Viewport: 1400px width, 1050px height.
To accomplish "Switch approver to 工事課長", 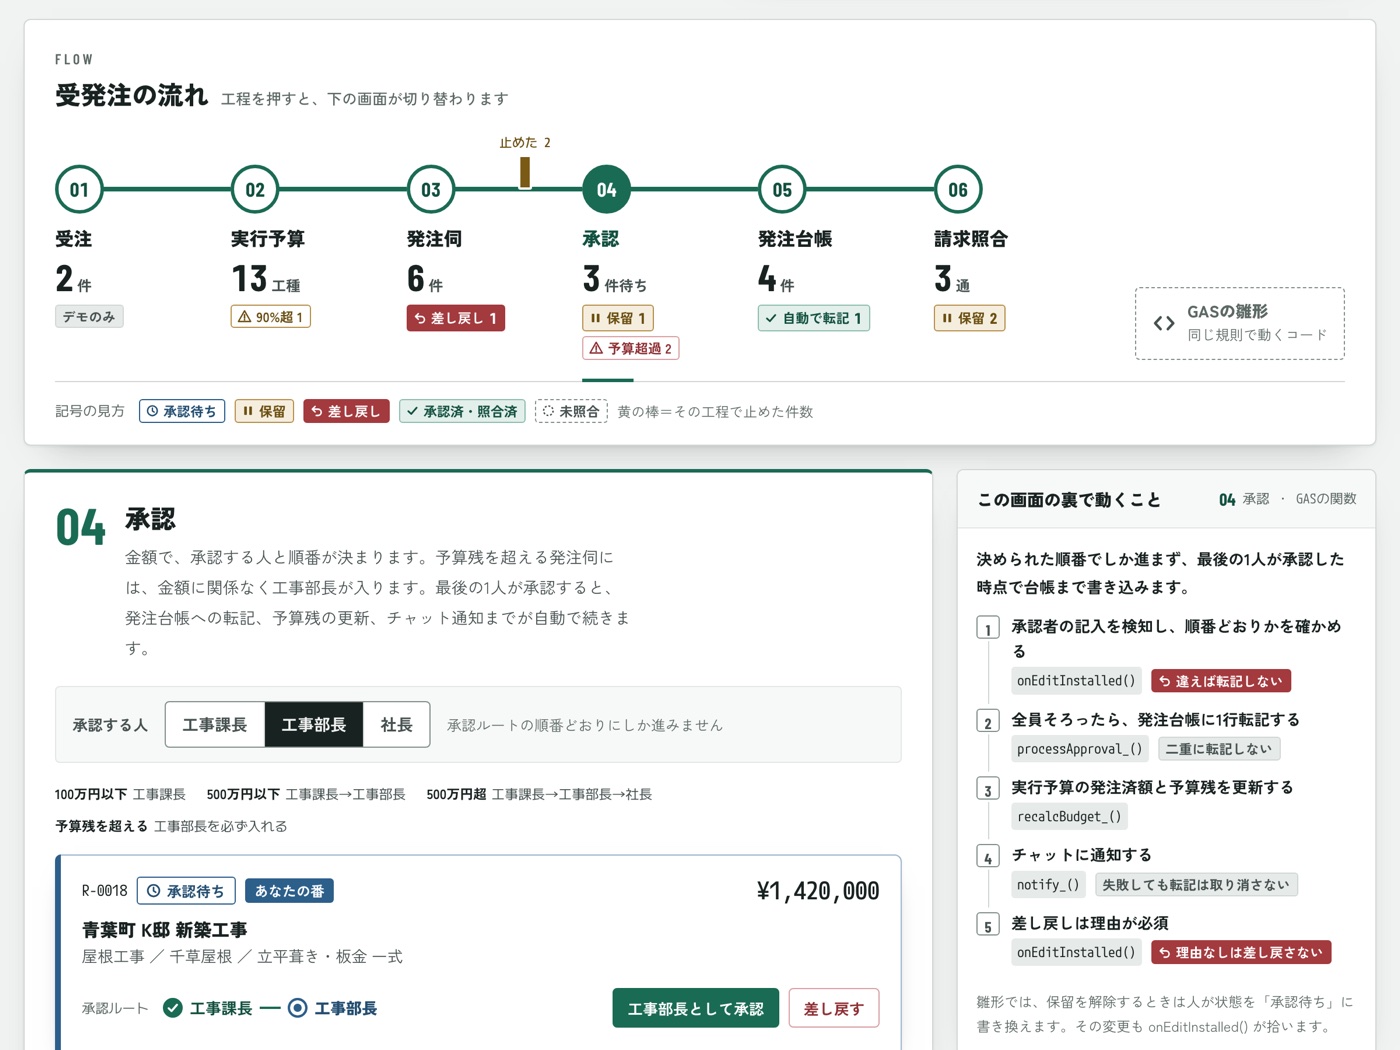I will coord(215,724).
